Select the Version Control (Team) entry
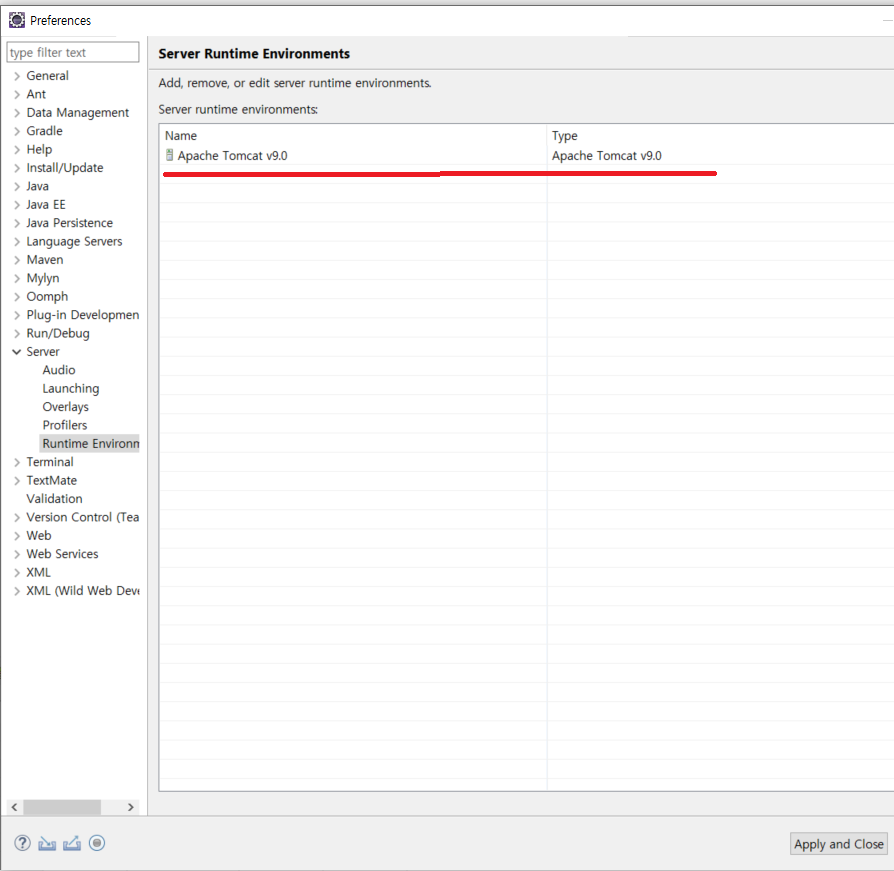This screenshot has width=894, height=871. pos(83,517)
